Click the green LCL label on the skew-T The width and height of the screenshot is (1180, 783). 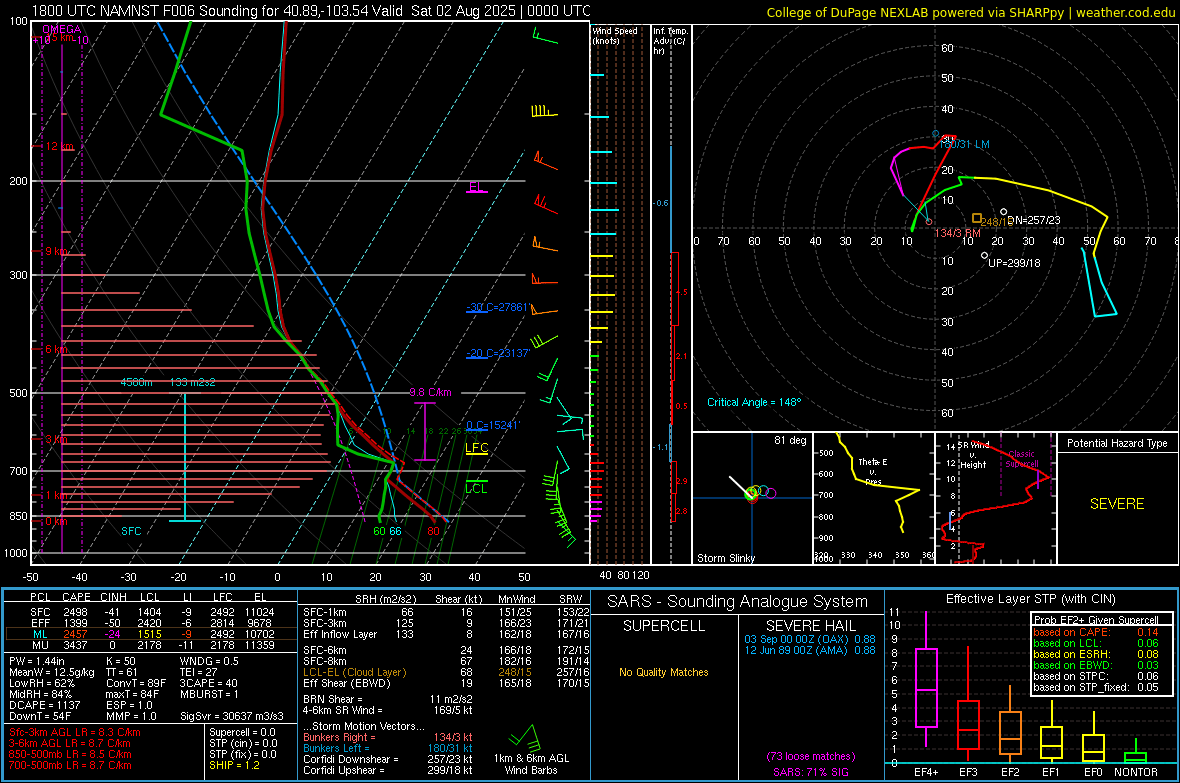coord(476,488)
